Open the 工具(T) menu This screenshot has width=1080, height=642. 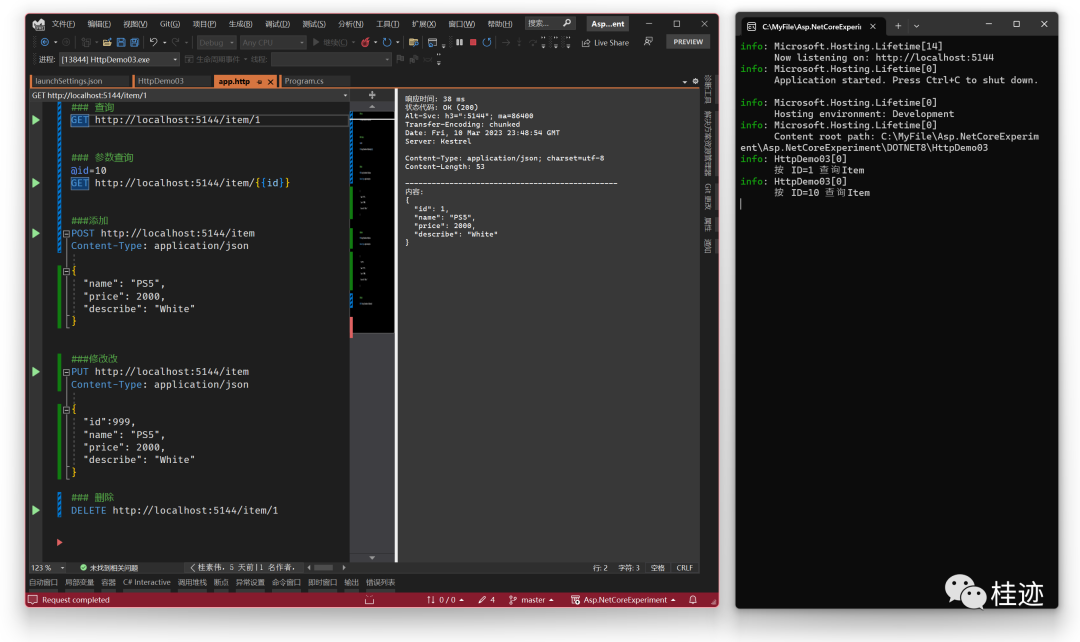coord(387,24)
